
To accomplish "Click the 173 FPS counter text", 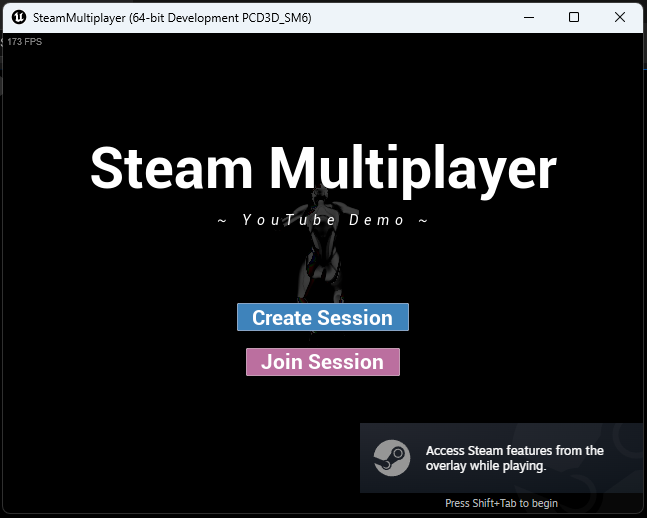I will 24,42.
